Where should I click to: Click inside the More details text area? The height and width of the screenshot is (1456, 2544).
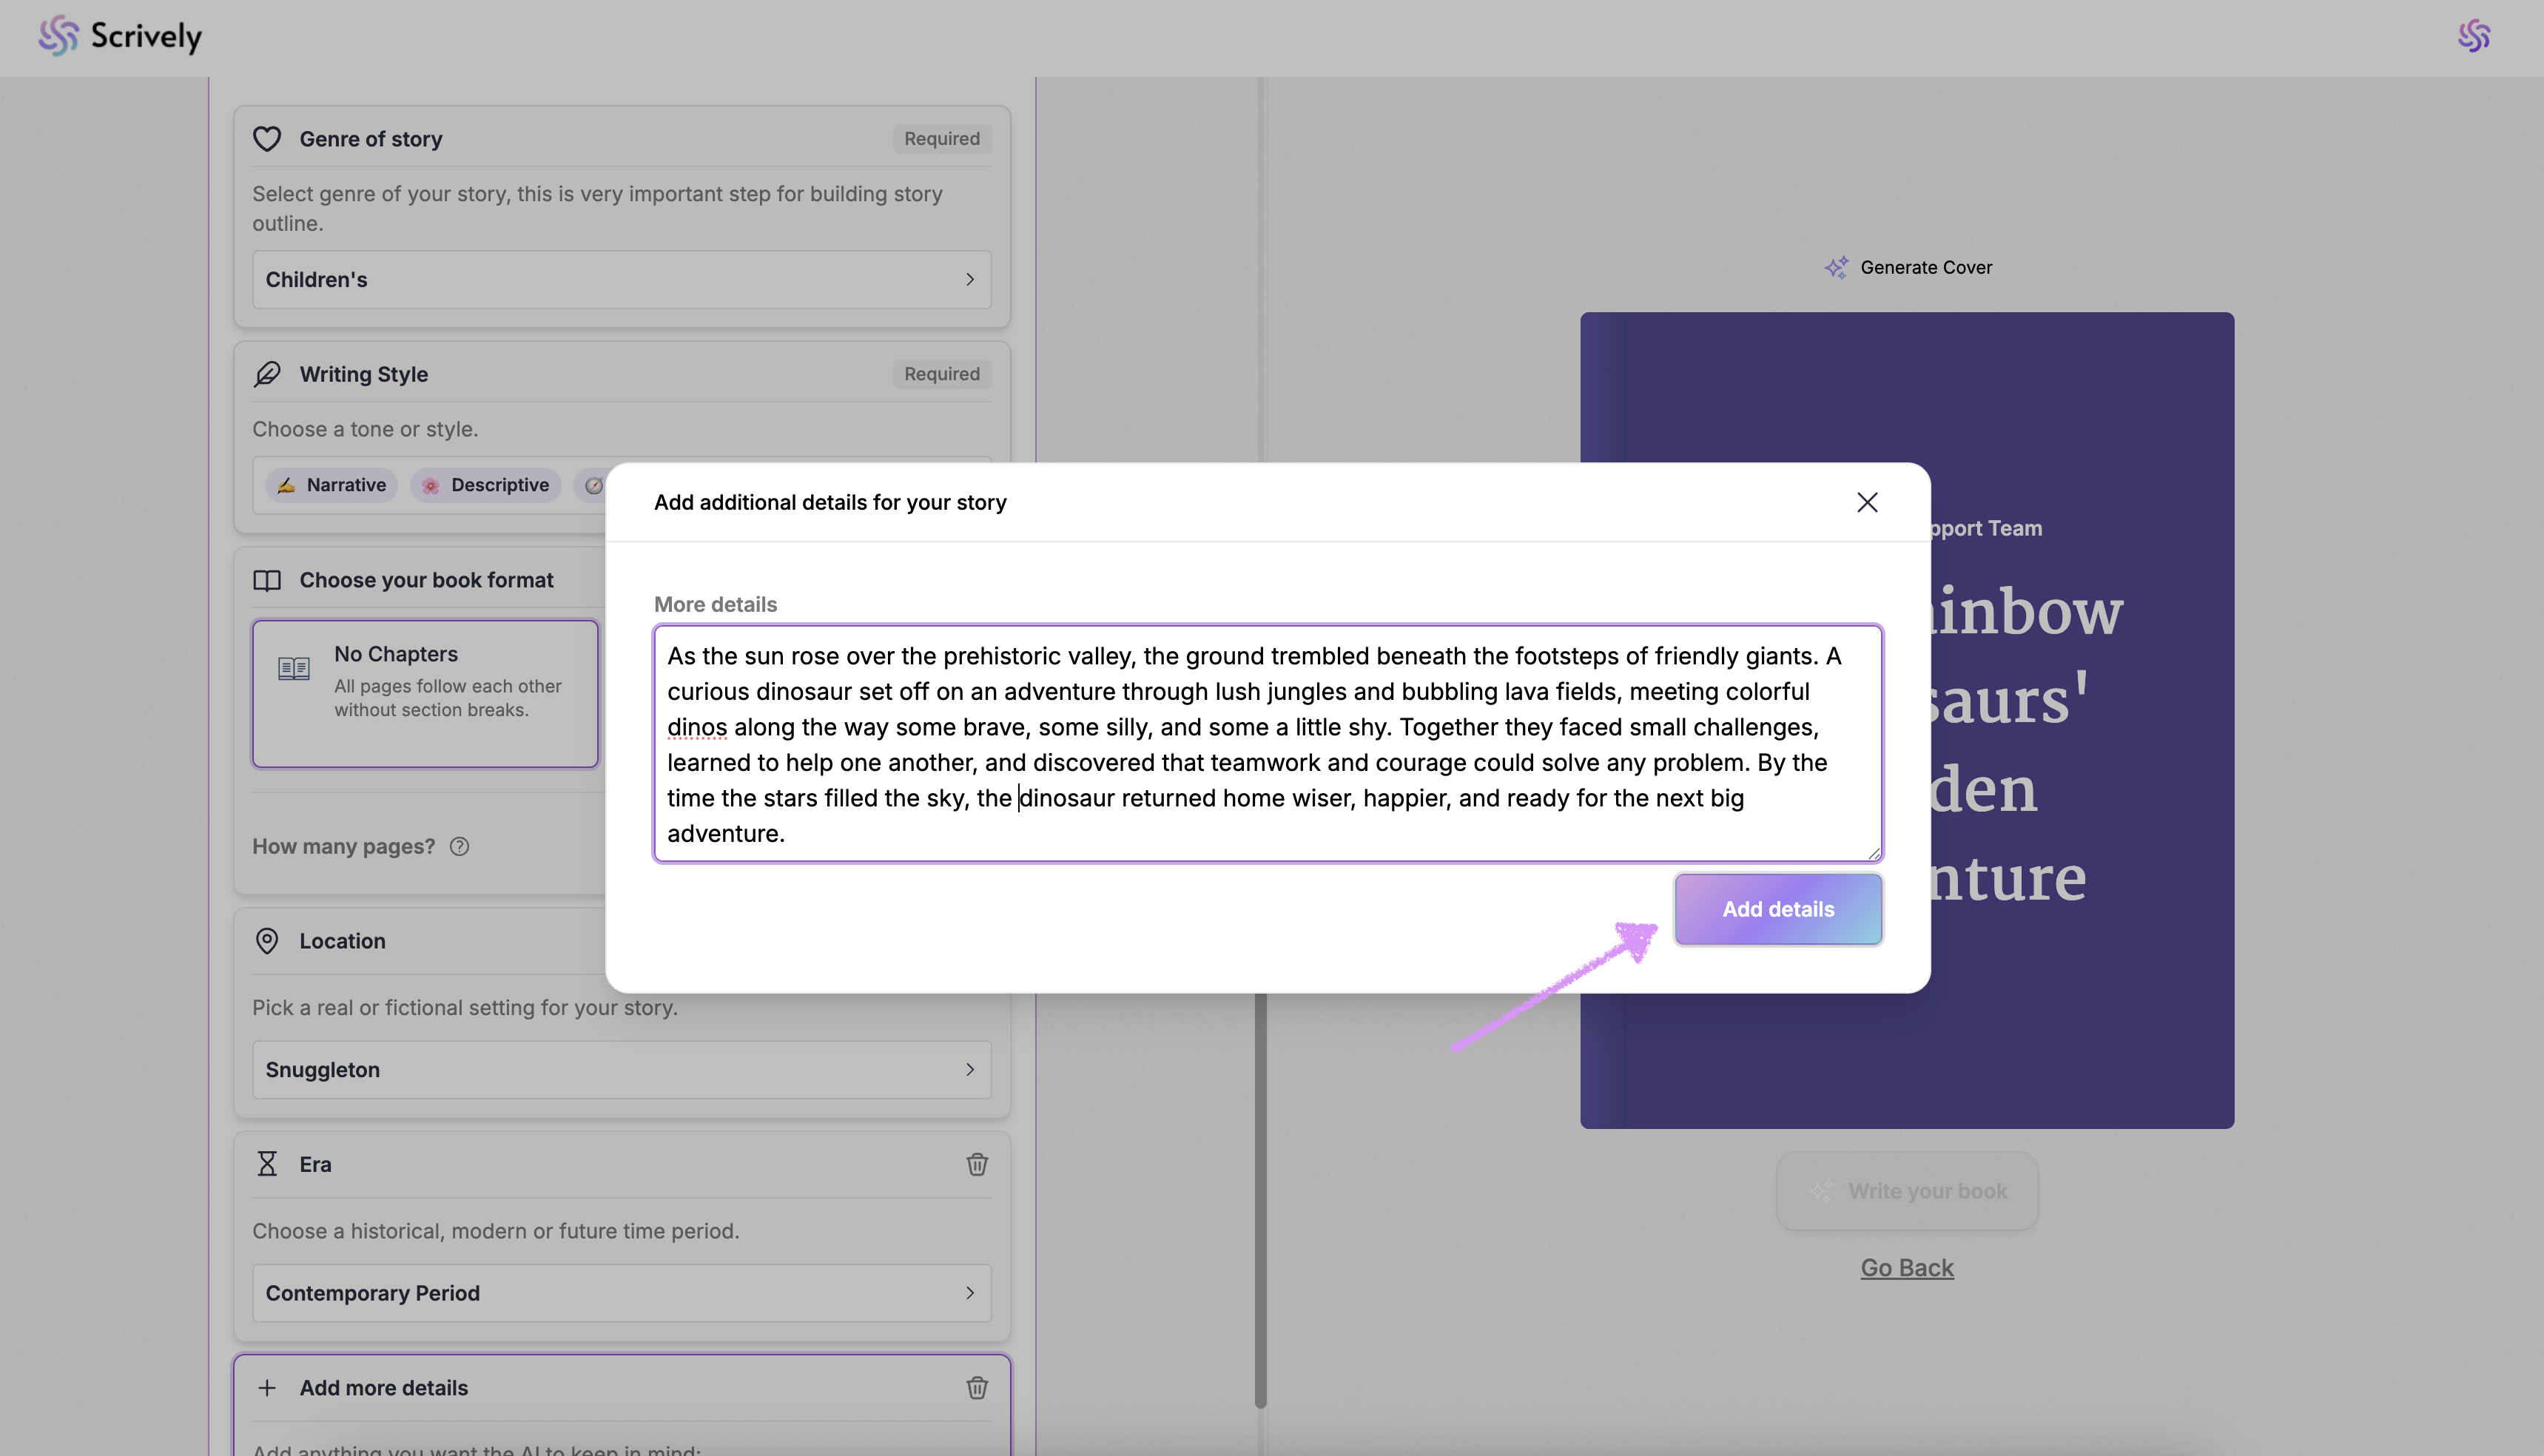pos(1267,743)
